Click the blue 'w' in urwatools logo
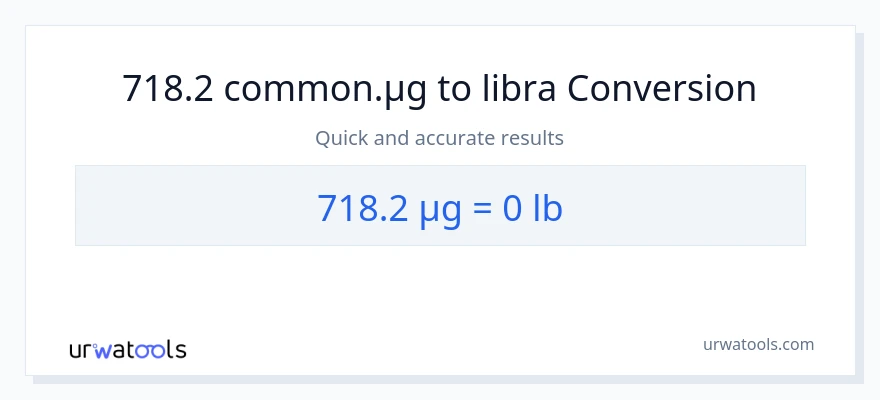The height and width of the screenshot is (400, 880). point(106,350)
